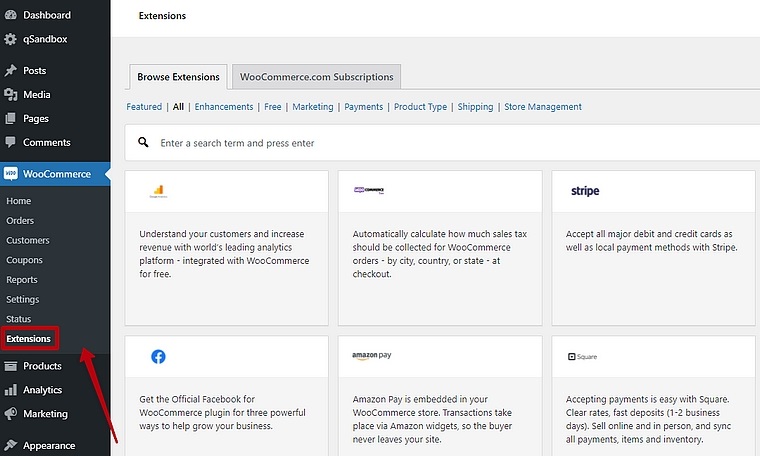The image size is (760, 456).
Task: Open the Extensions submenu item
Action: click(28, 339)
